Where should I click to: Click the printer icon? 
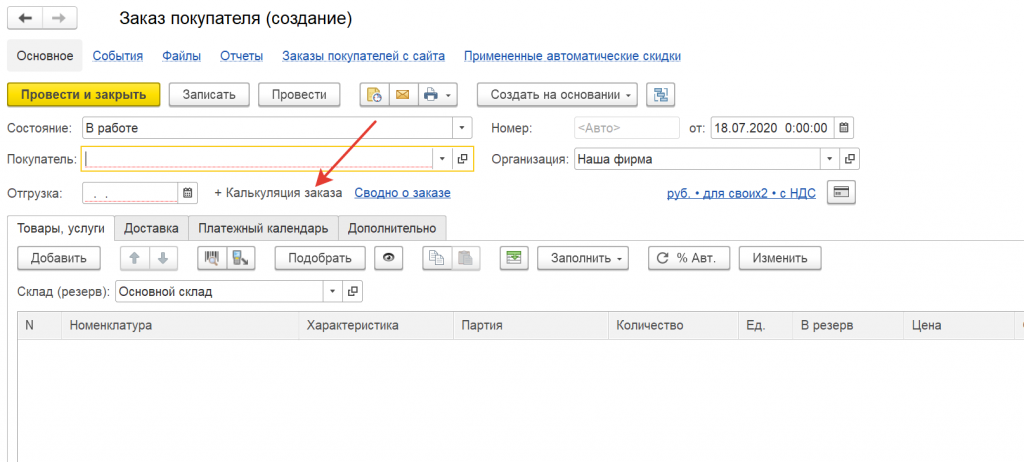[430, 95]
